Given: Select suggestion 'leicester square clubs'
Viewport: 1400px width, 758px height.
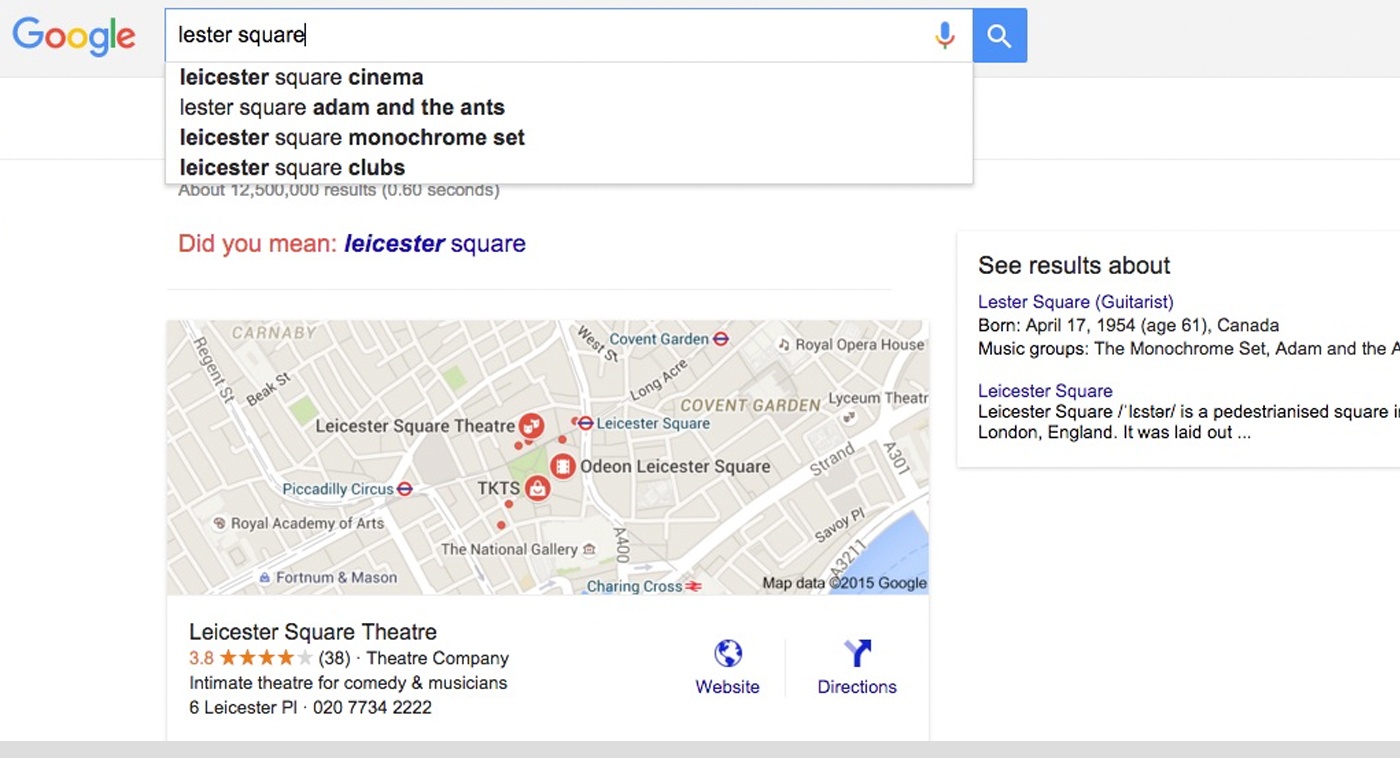Looking at the screenshot, I should pyautogui.click(x=292, y=167).
